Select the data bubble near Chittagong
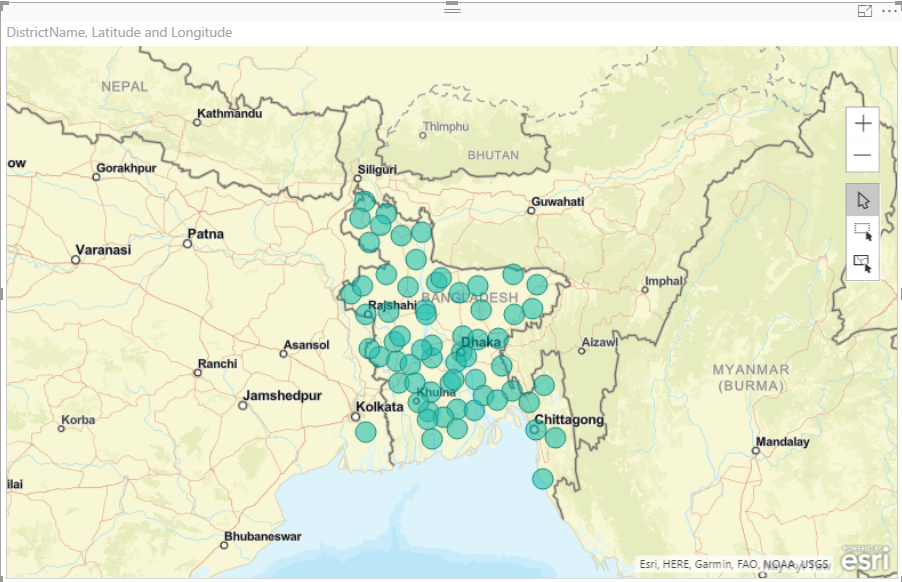 point(536,432)
